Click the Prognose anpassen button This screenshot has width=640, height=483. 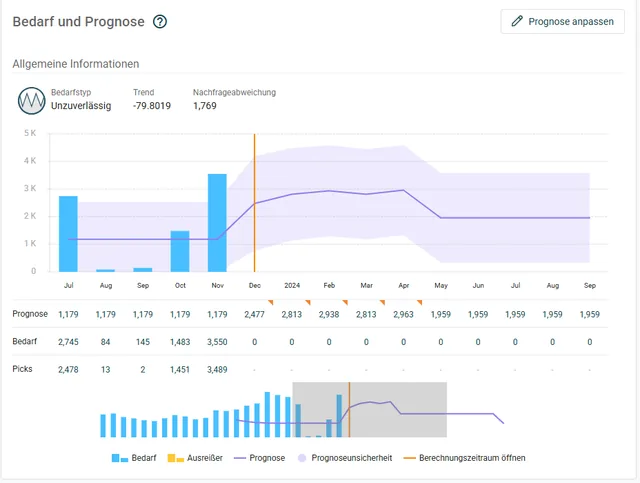pyautogui.click(x=562, y=22)
